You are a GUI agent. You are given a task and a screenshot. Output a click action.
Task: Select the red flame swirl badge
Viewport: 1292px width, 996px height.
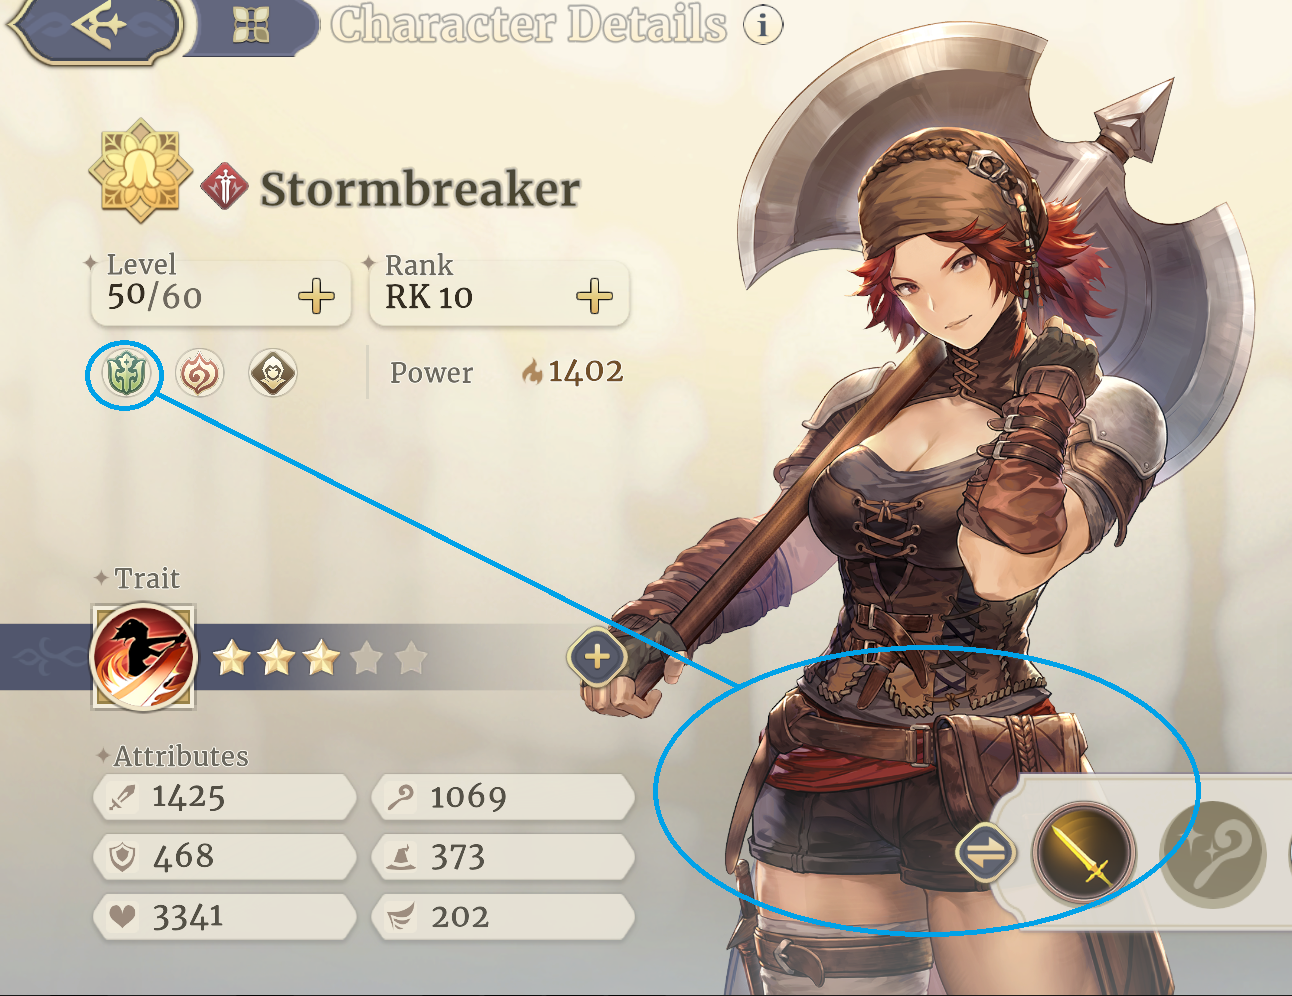click(x=200, y=374)
